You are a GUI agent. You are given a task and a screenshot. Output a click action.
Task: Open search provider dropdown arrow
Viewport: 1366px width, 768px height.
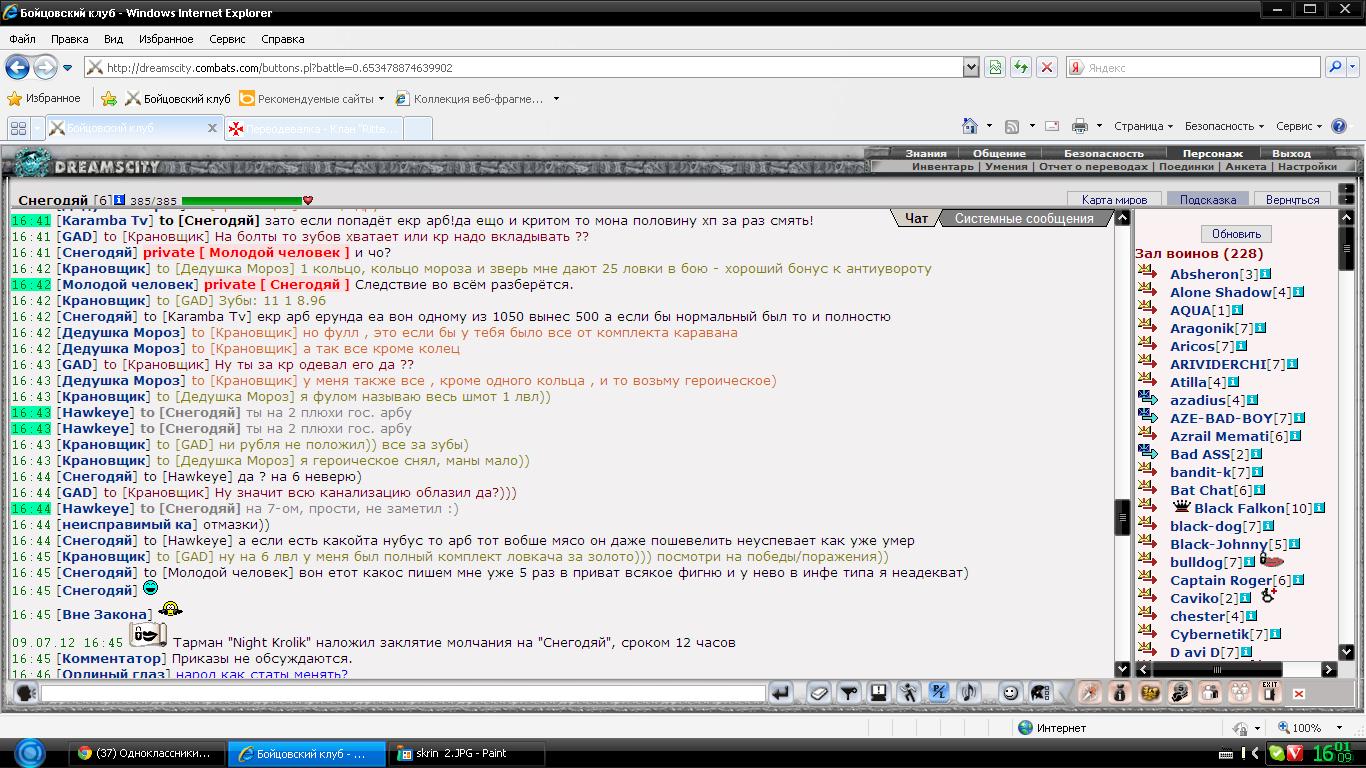tap(1353, 68)
